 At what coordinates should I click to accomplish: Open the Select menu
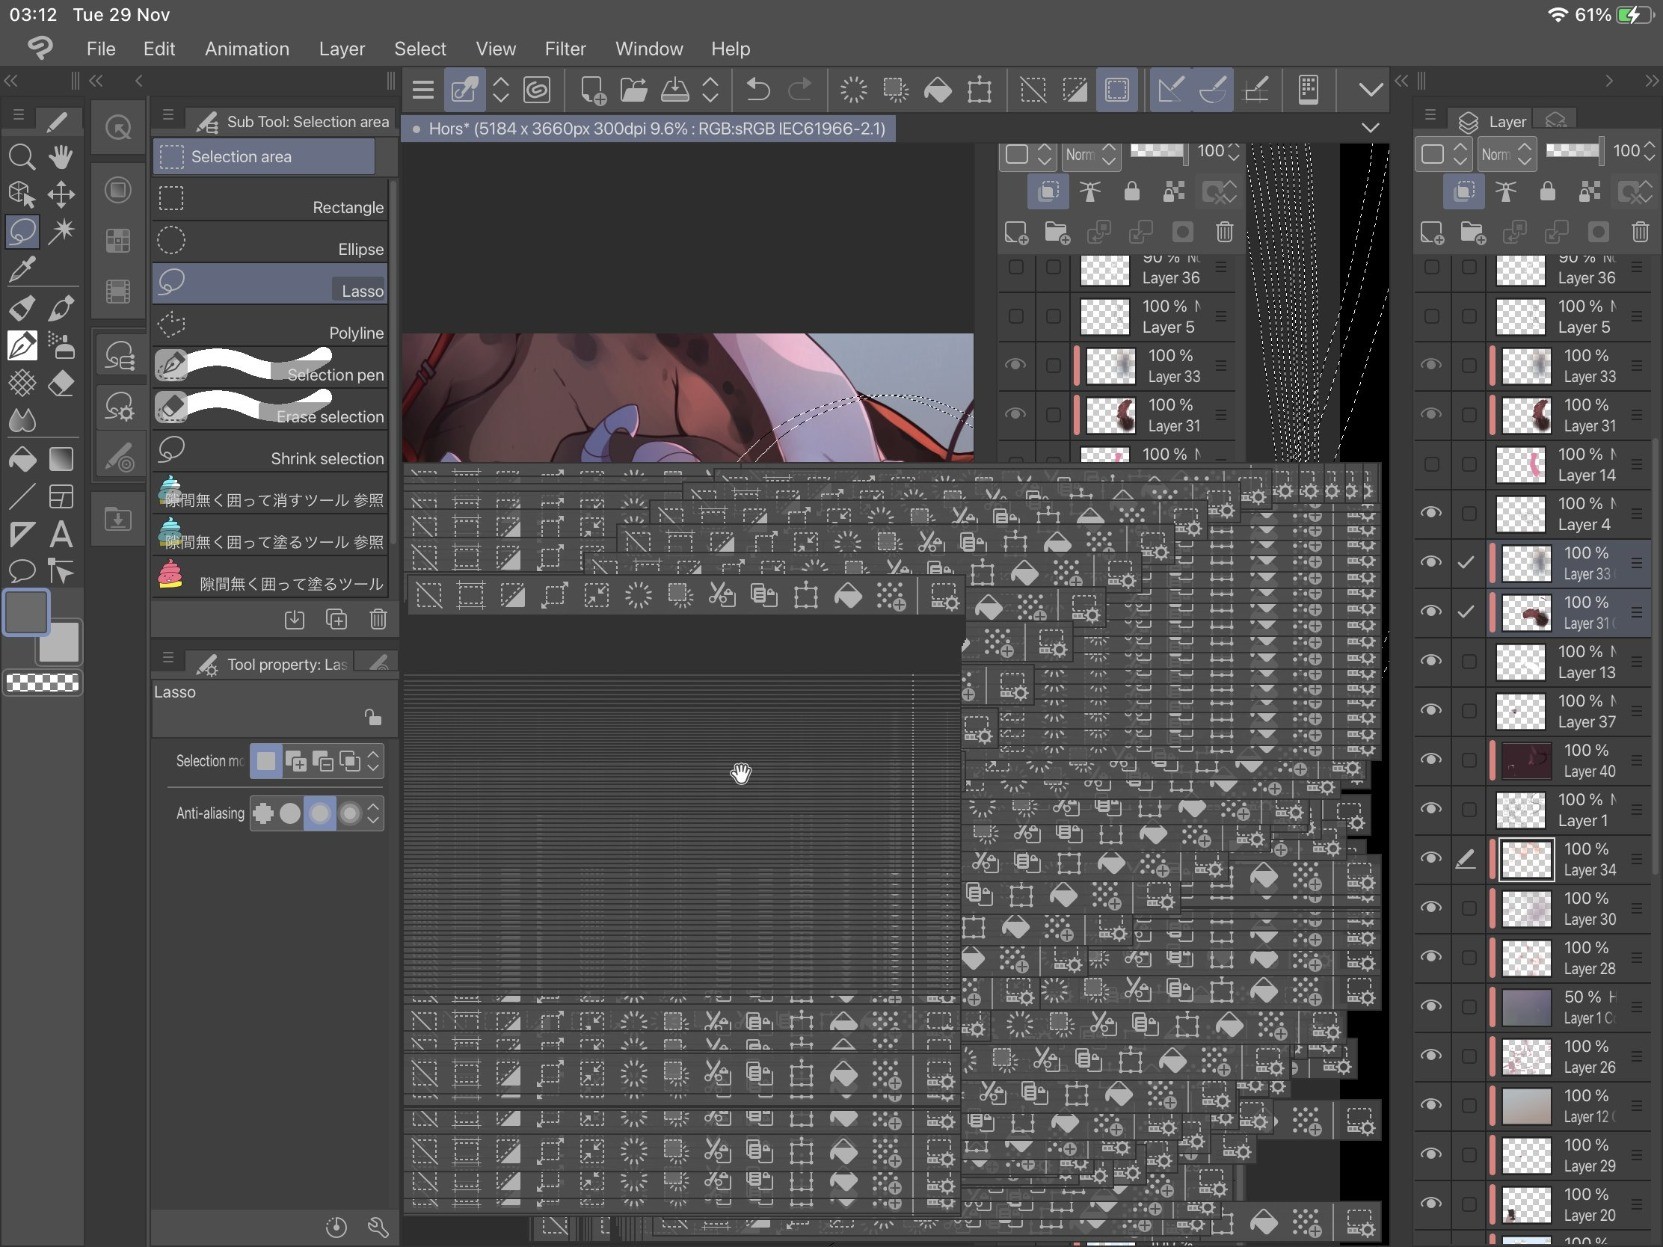420,49
